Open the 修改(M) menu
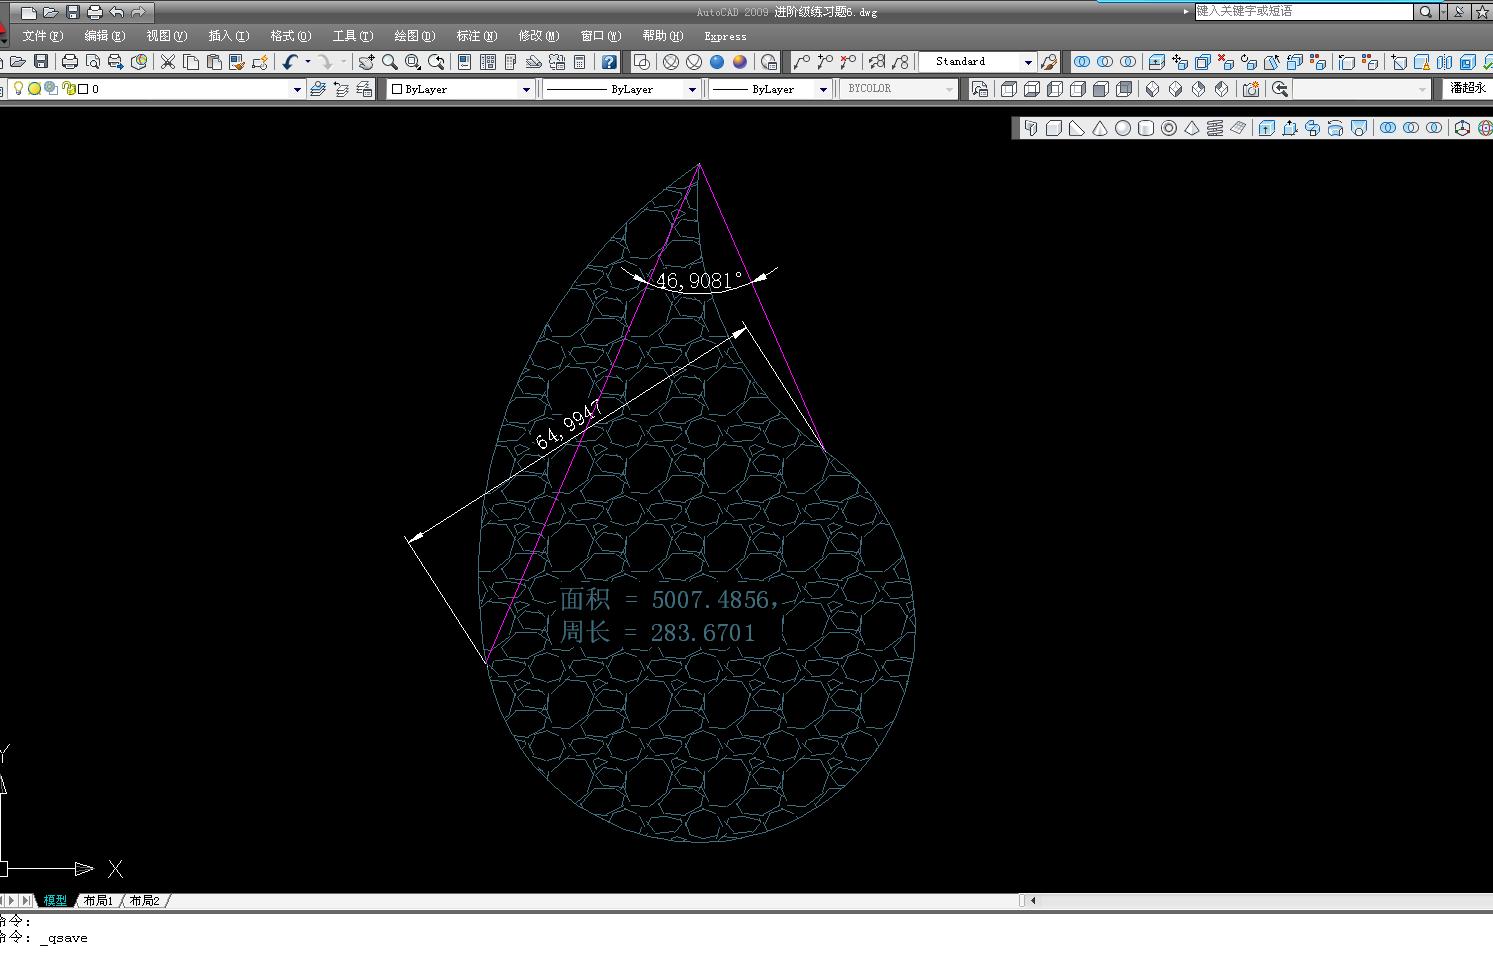Image resolution: width=1493 pixels, height=953 pixels. point(538,36)
